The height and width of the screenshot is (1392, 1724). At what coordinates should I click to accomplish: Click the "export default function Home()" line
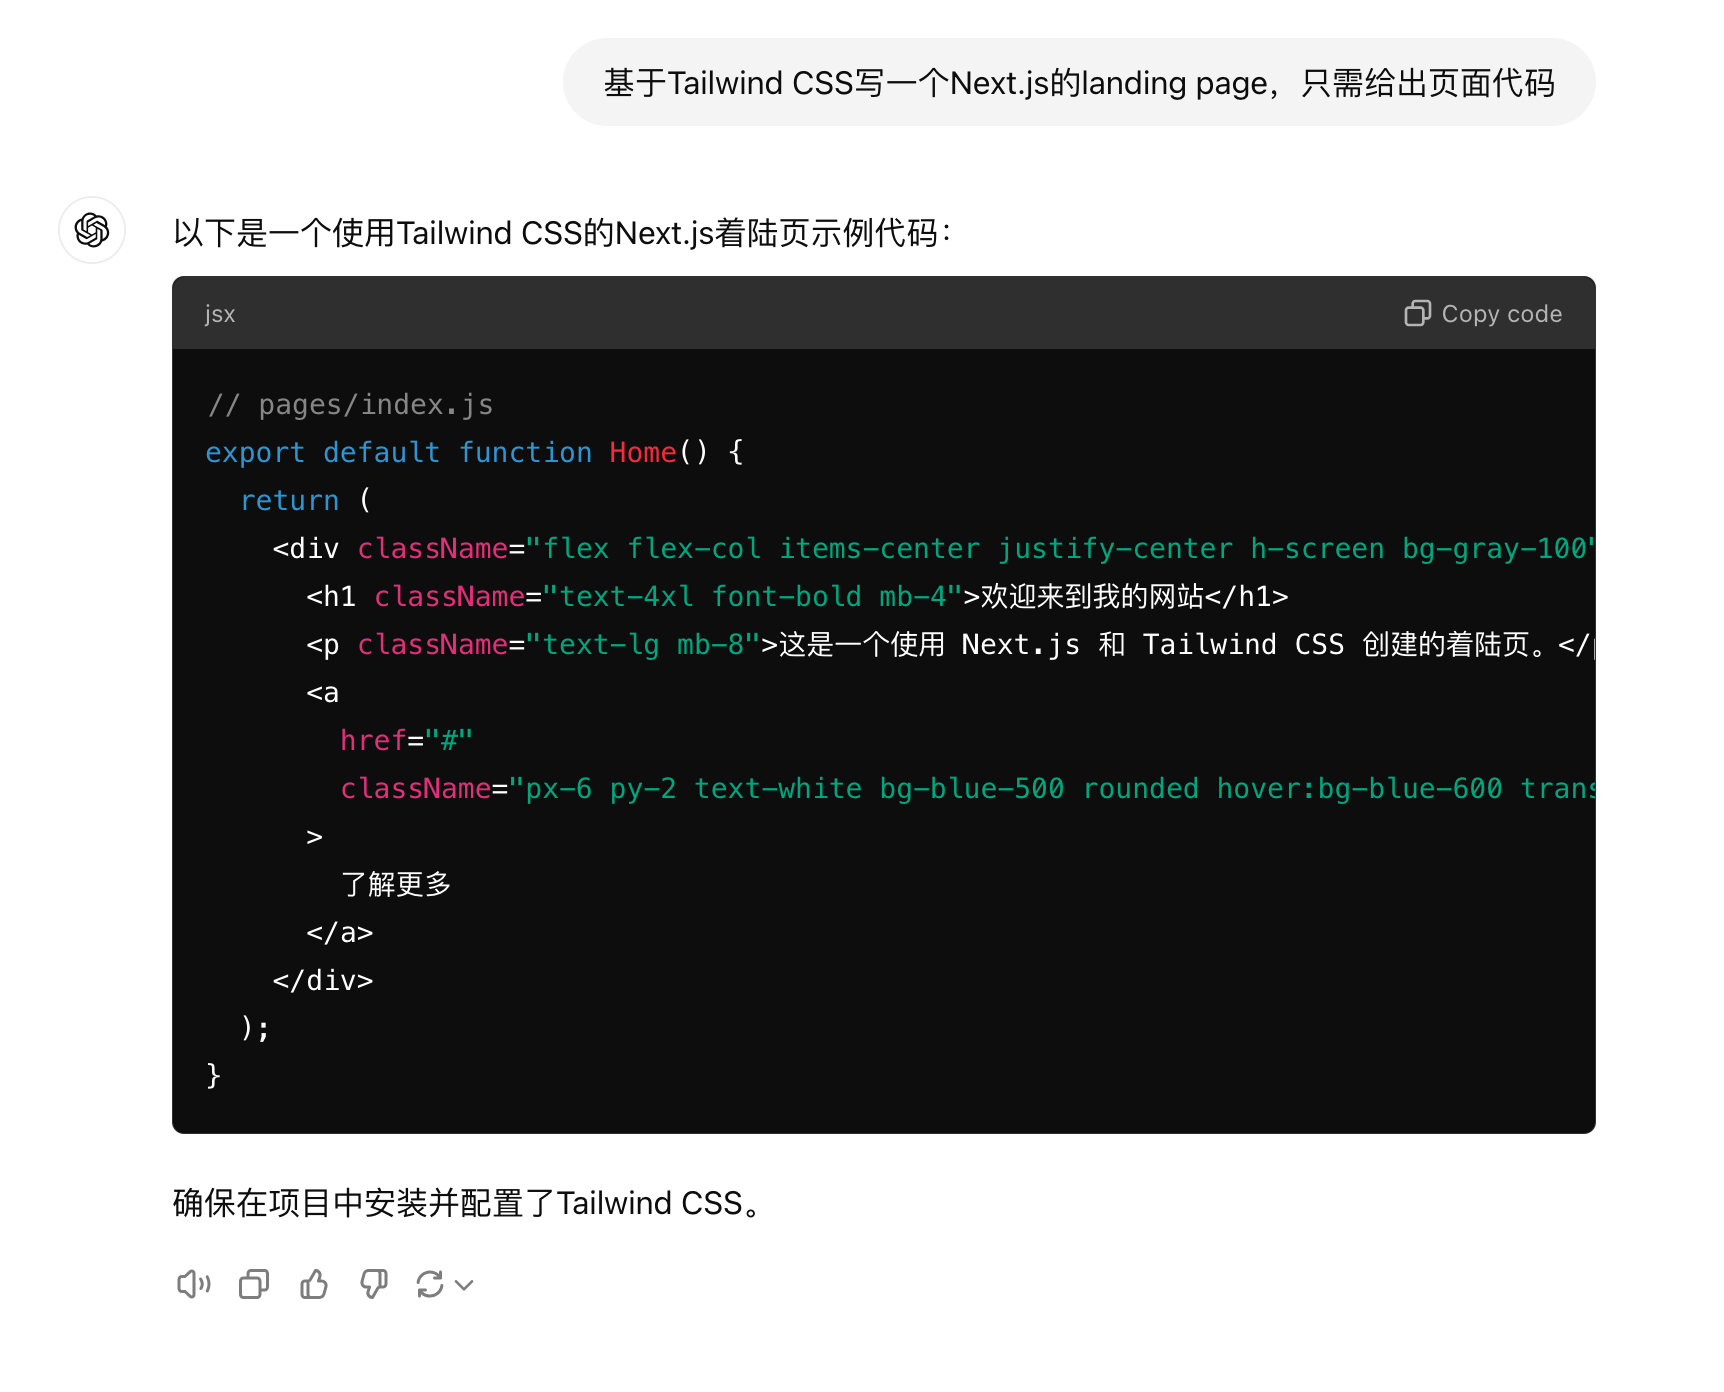(x=475, y=452)
